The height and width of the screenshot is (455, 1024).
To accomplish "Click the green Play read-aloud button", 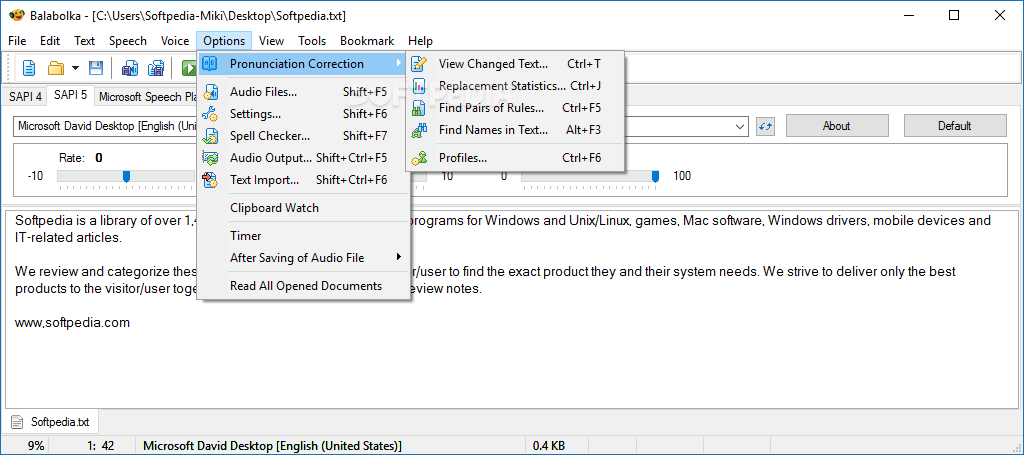I will pyautogui.click(x=189, y=67).
